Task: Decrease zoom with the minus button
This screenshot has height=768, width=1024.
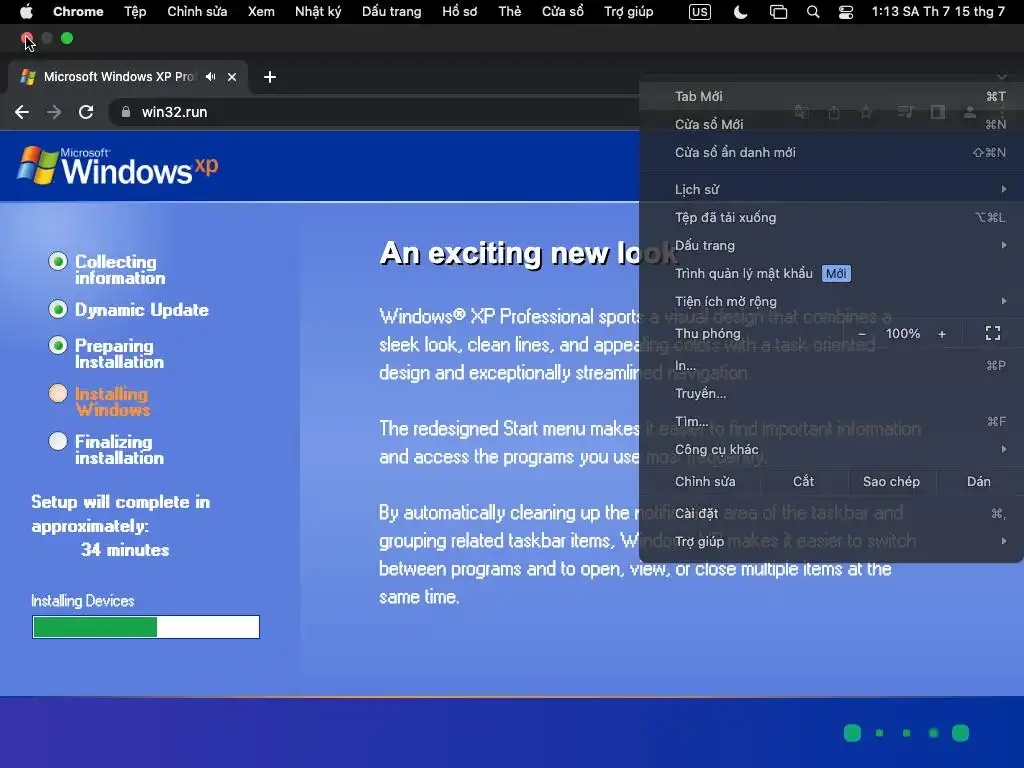Action: coord(862,334)
